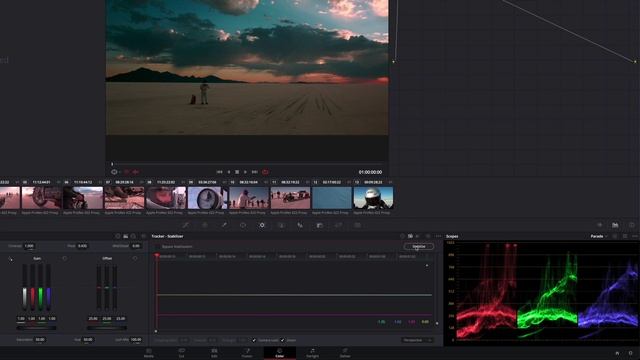Open the Perspective stabilization mode dropdown

click(418, 340)
